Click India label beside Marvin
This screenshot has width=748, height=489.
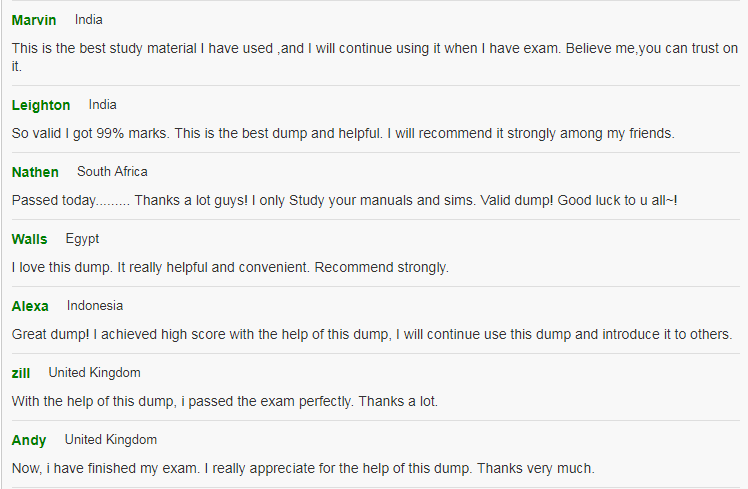click(x=89, y=20)
